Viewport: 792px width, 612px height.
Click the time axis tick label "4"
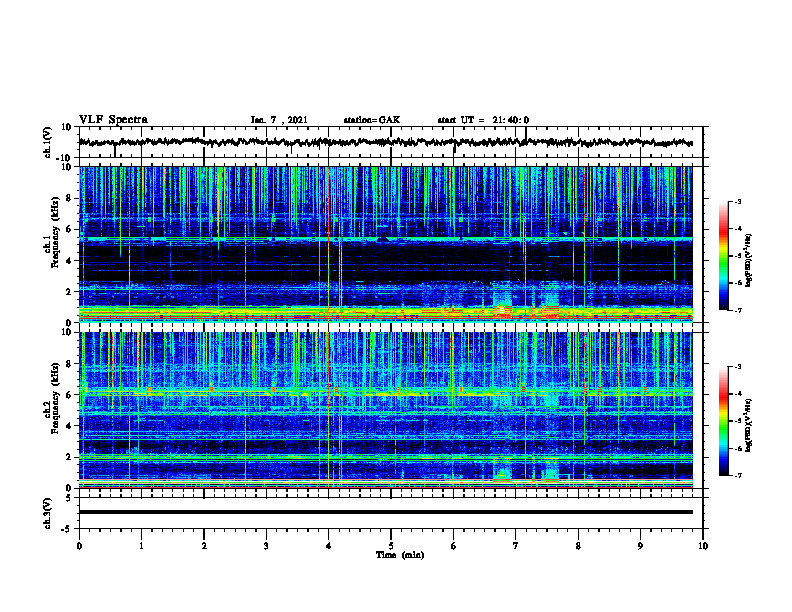coord(329,546)
